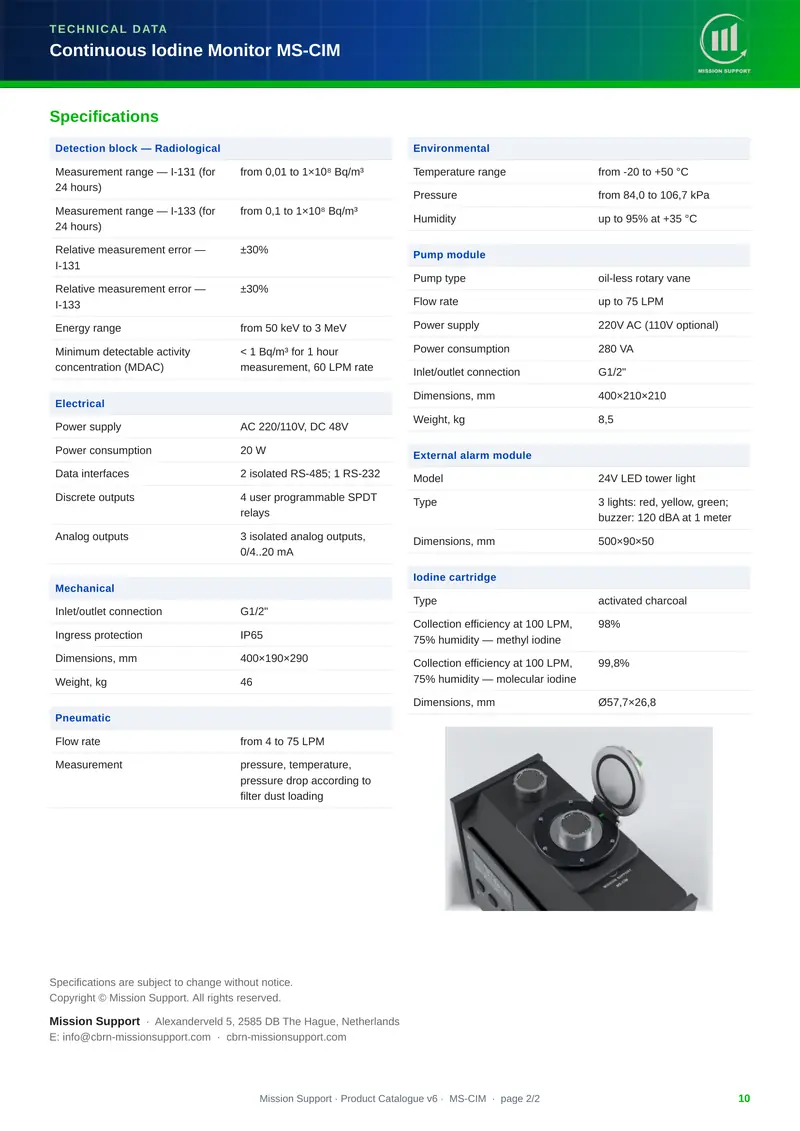Viewport: 800px width, 1131px height.
Task: Click the '99,8%' collection efficiency value
Action: point(613,663)
